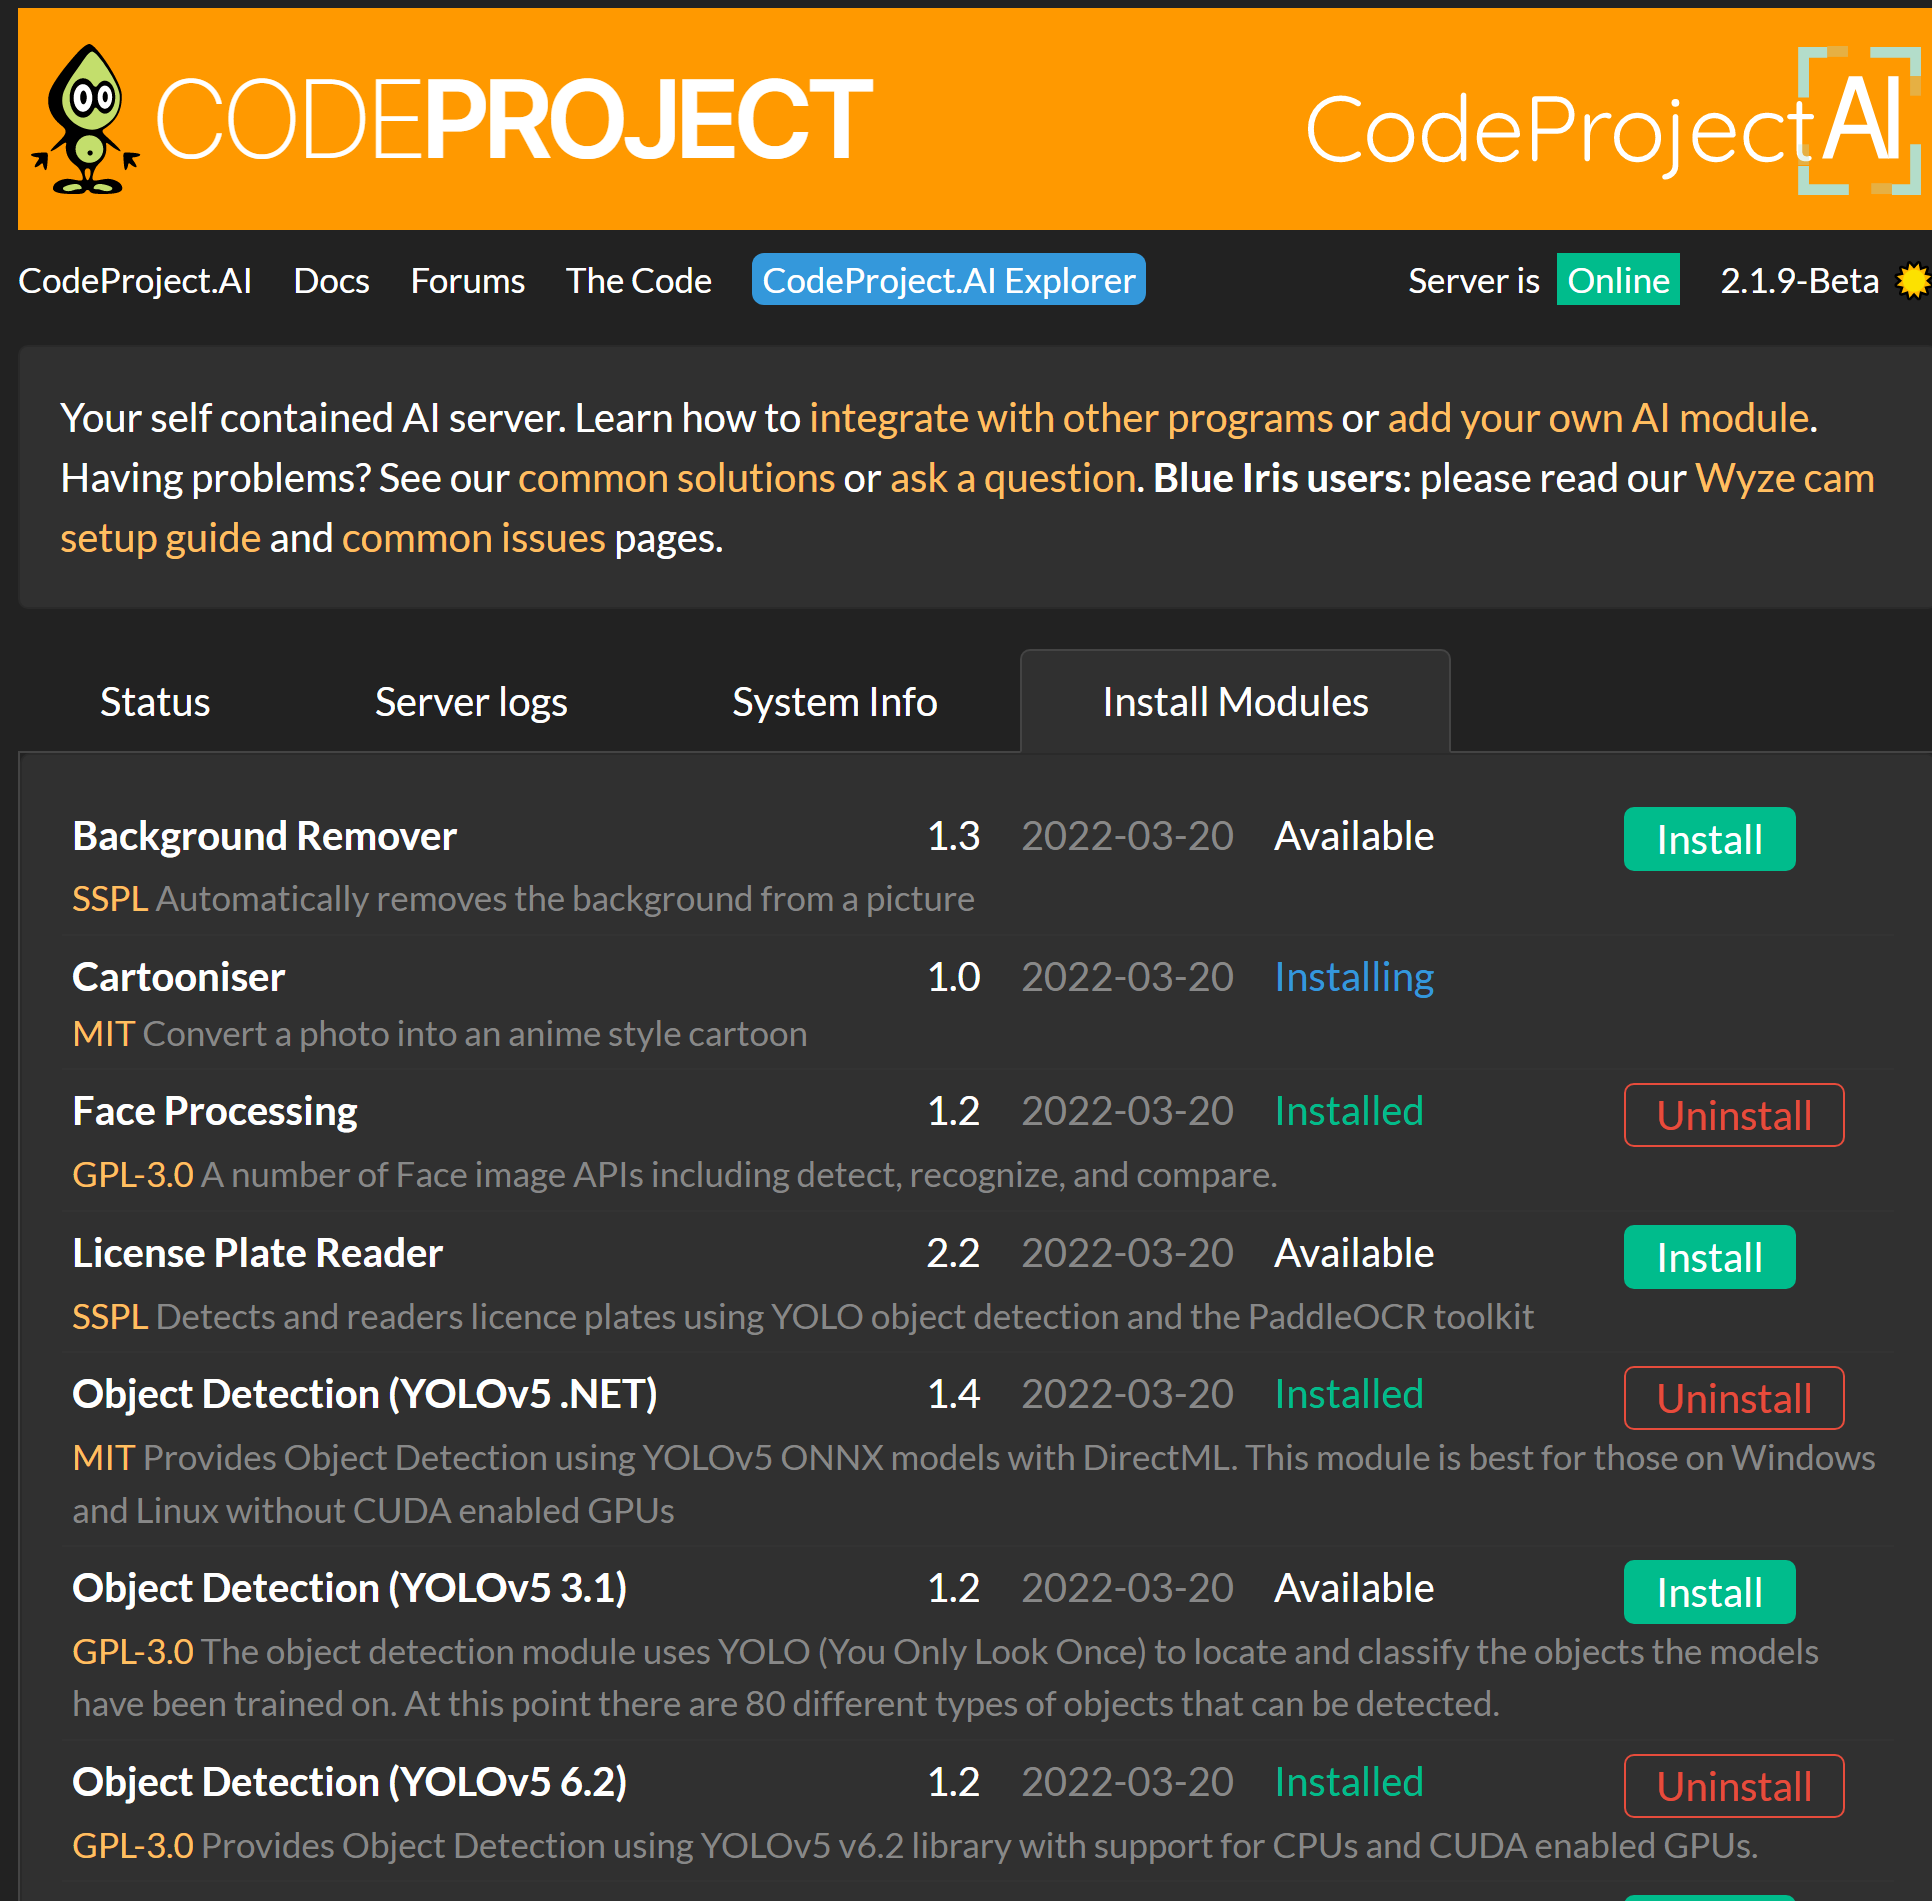Screen dimensions: 1932x1901
Task: Click Object Detection (YOLOv5 3.1) title
Action: click(x=350, y=1588)
